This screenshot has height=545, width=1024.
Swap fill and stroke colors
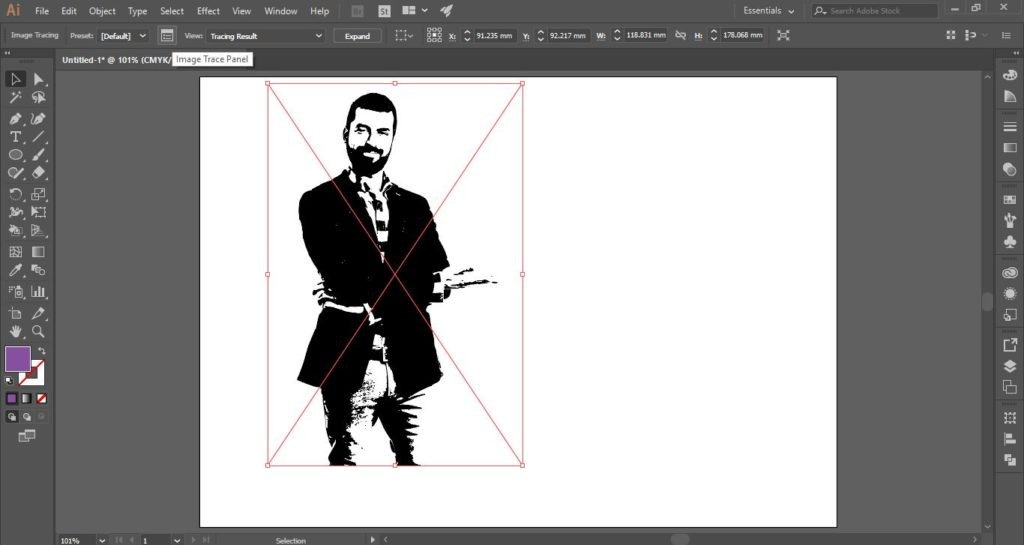coord(42,351)
